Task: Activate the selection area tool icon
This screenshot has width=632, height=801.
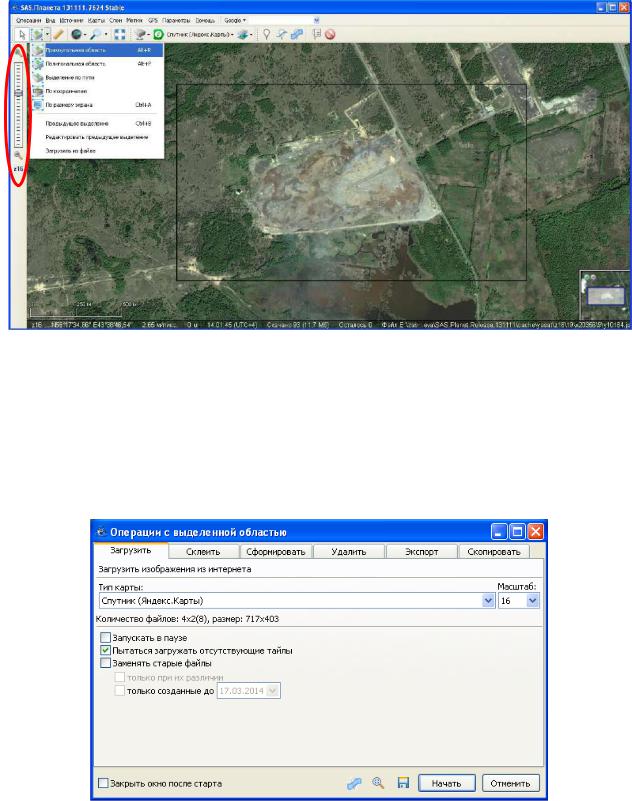Action: click(x=37, y=34)
